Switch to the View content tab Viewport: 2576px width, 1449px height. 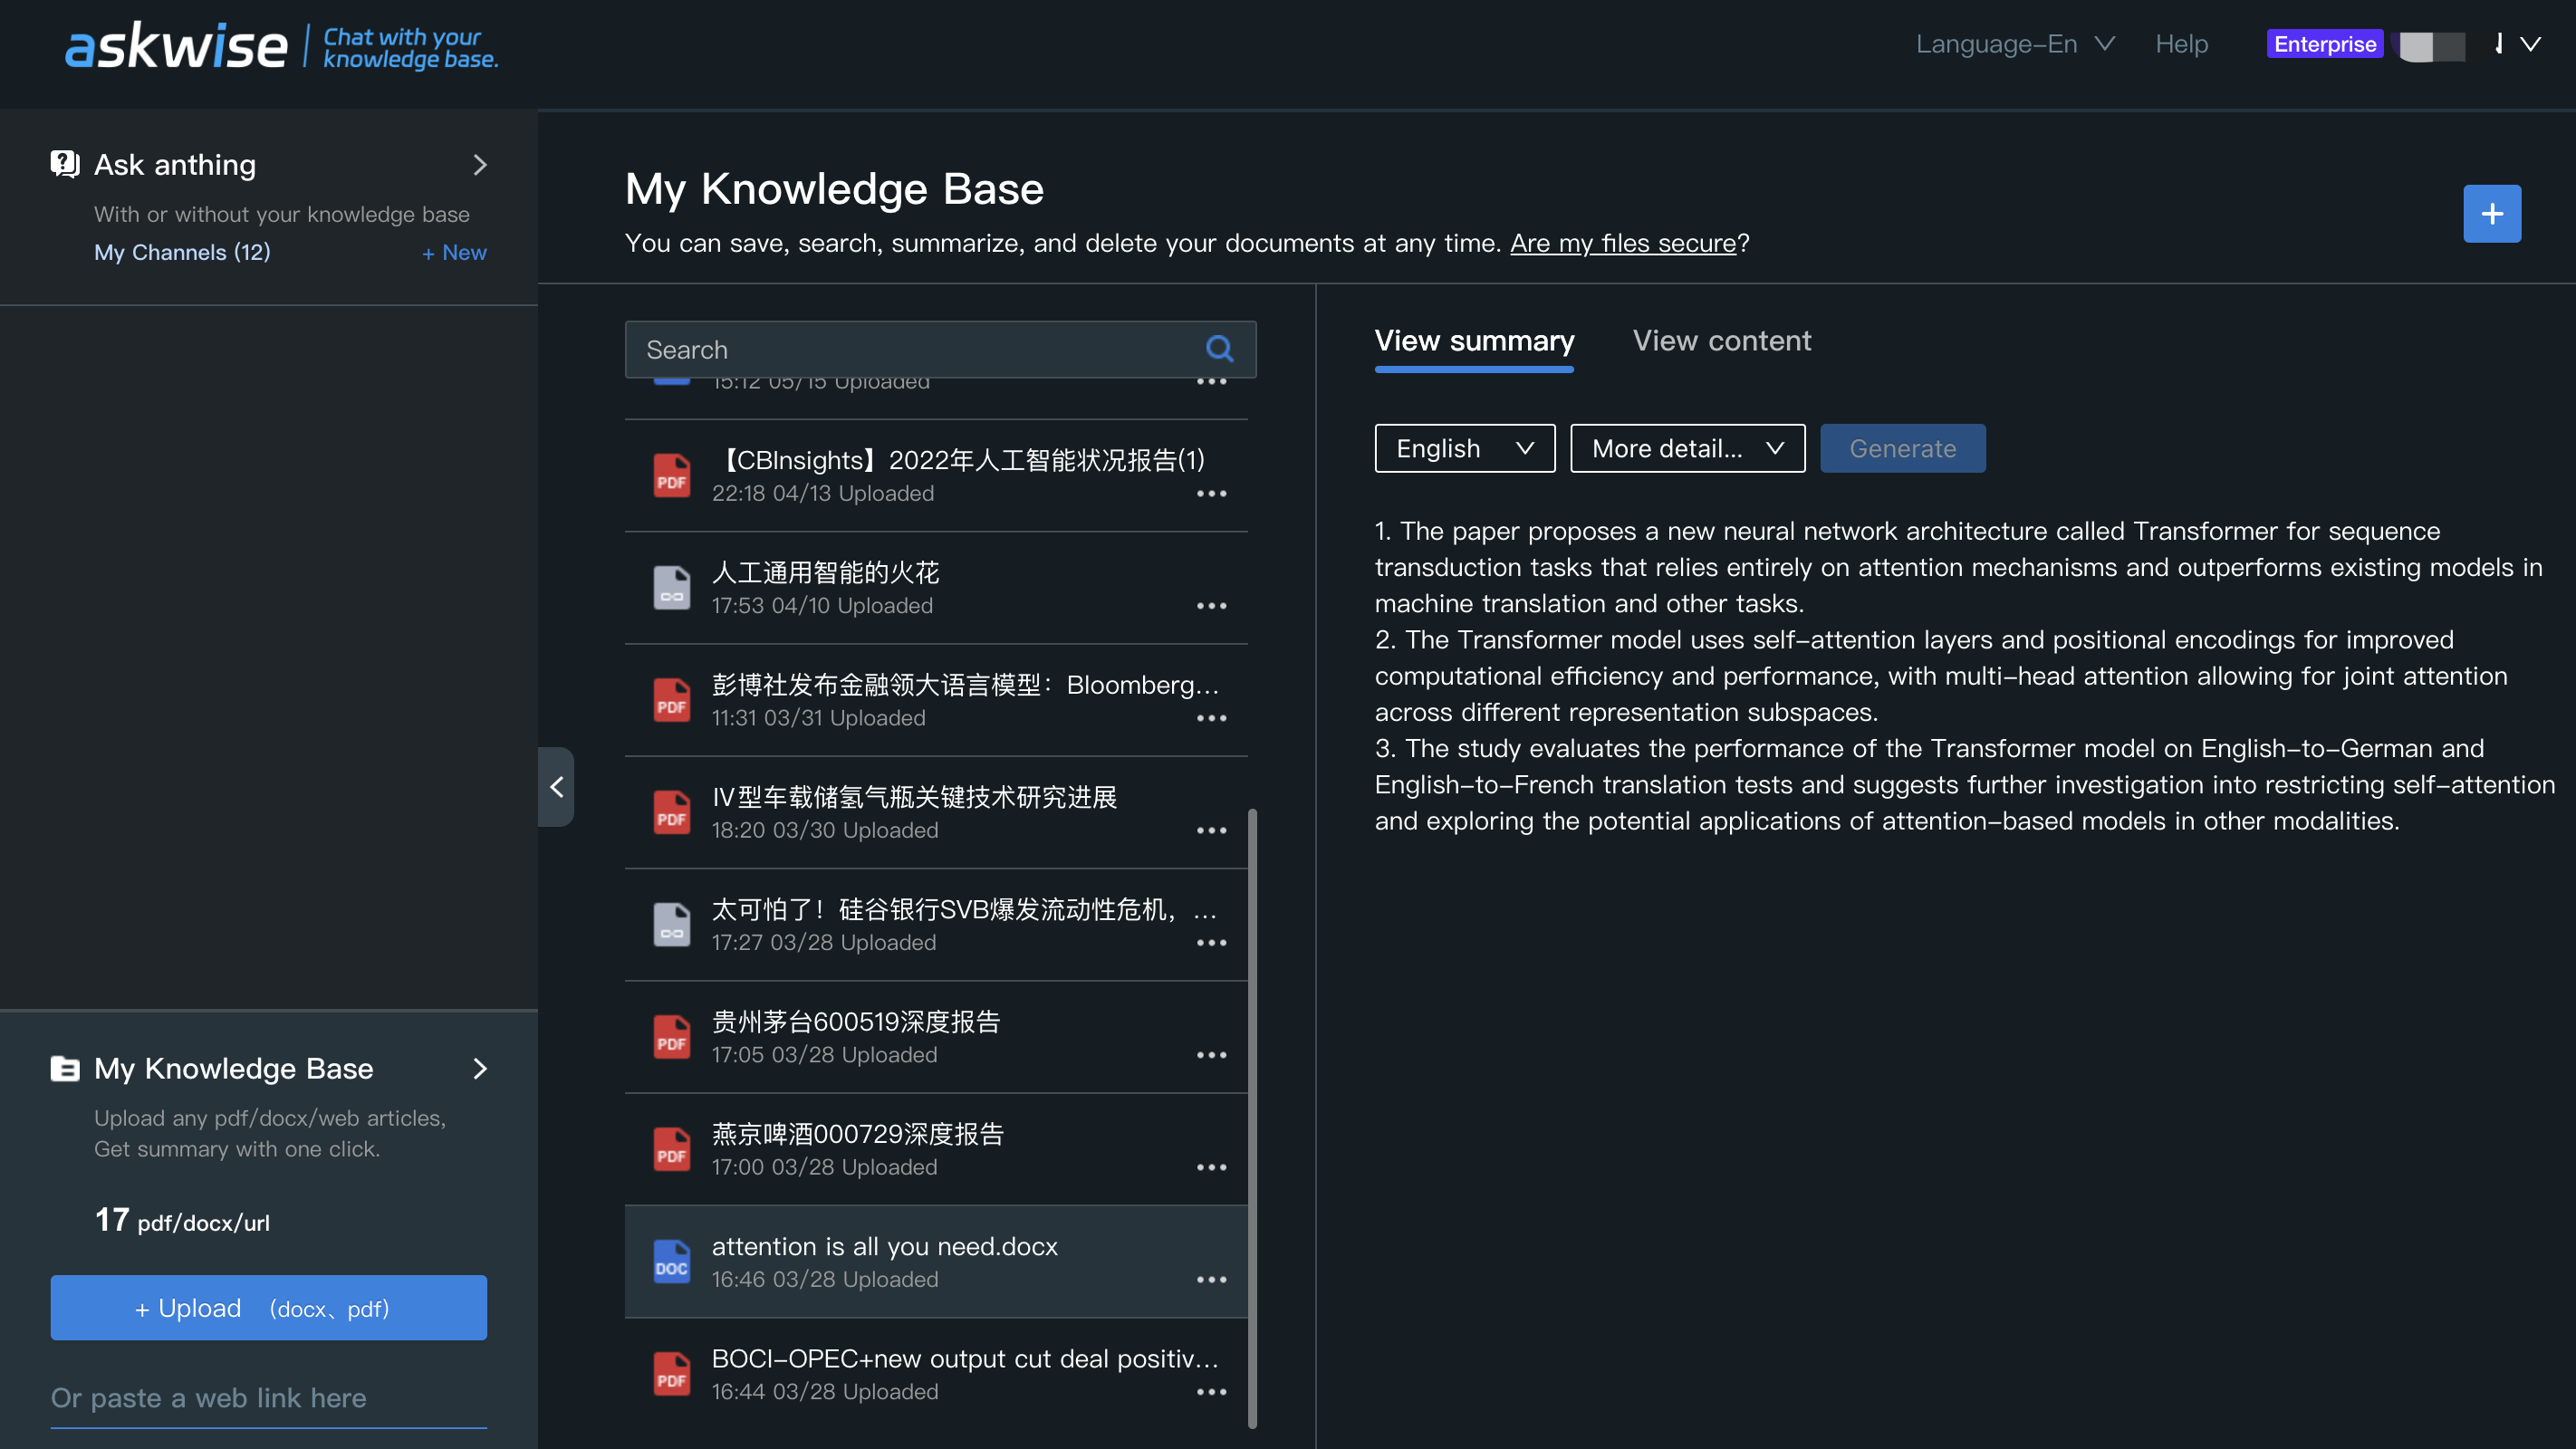(1721, 341)
